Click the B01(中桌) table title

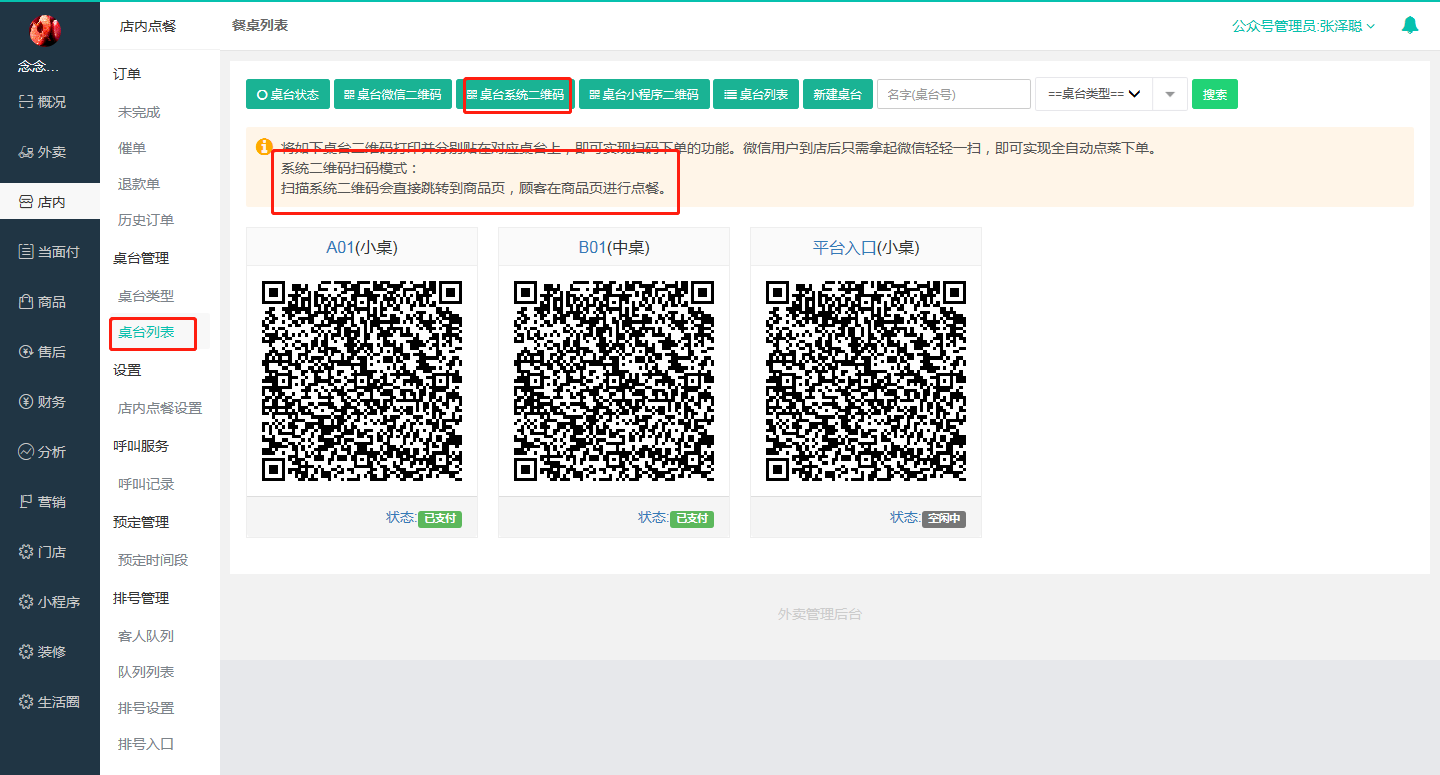click(x=614, y=247)
